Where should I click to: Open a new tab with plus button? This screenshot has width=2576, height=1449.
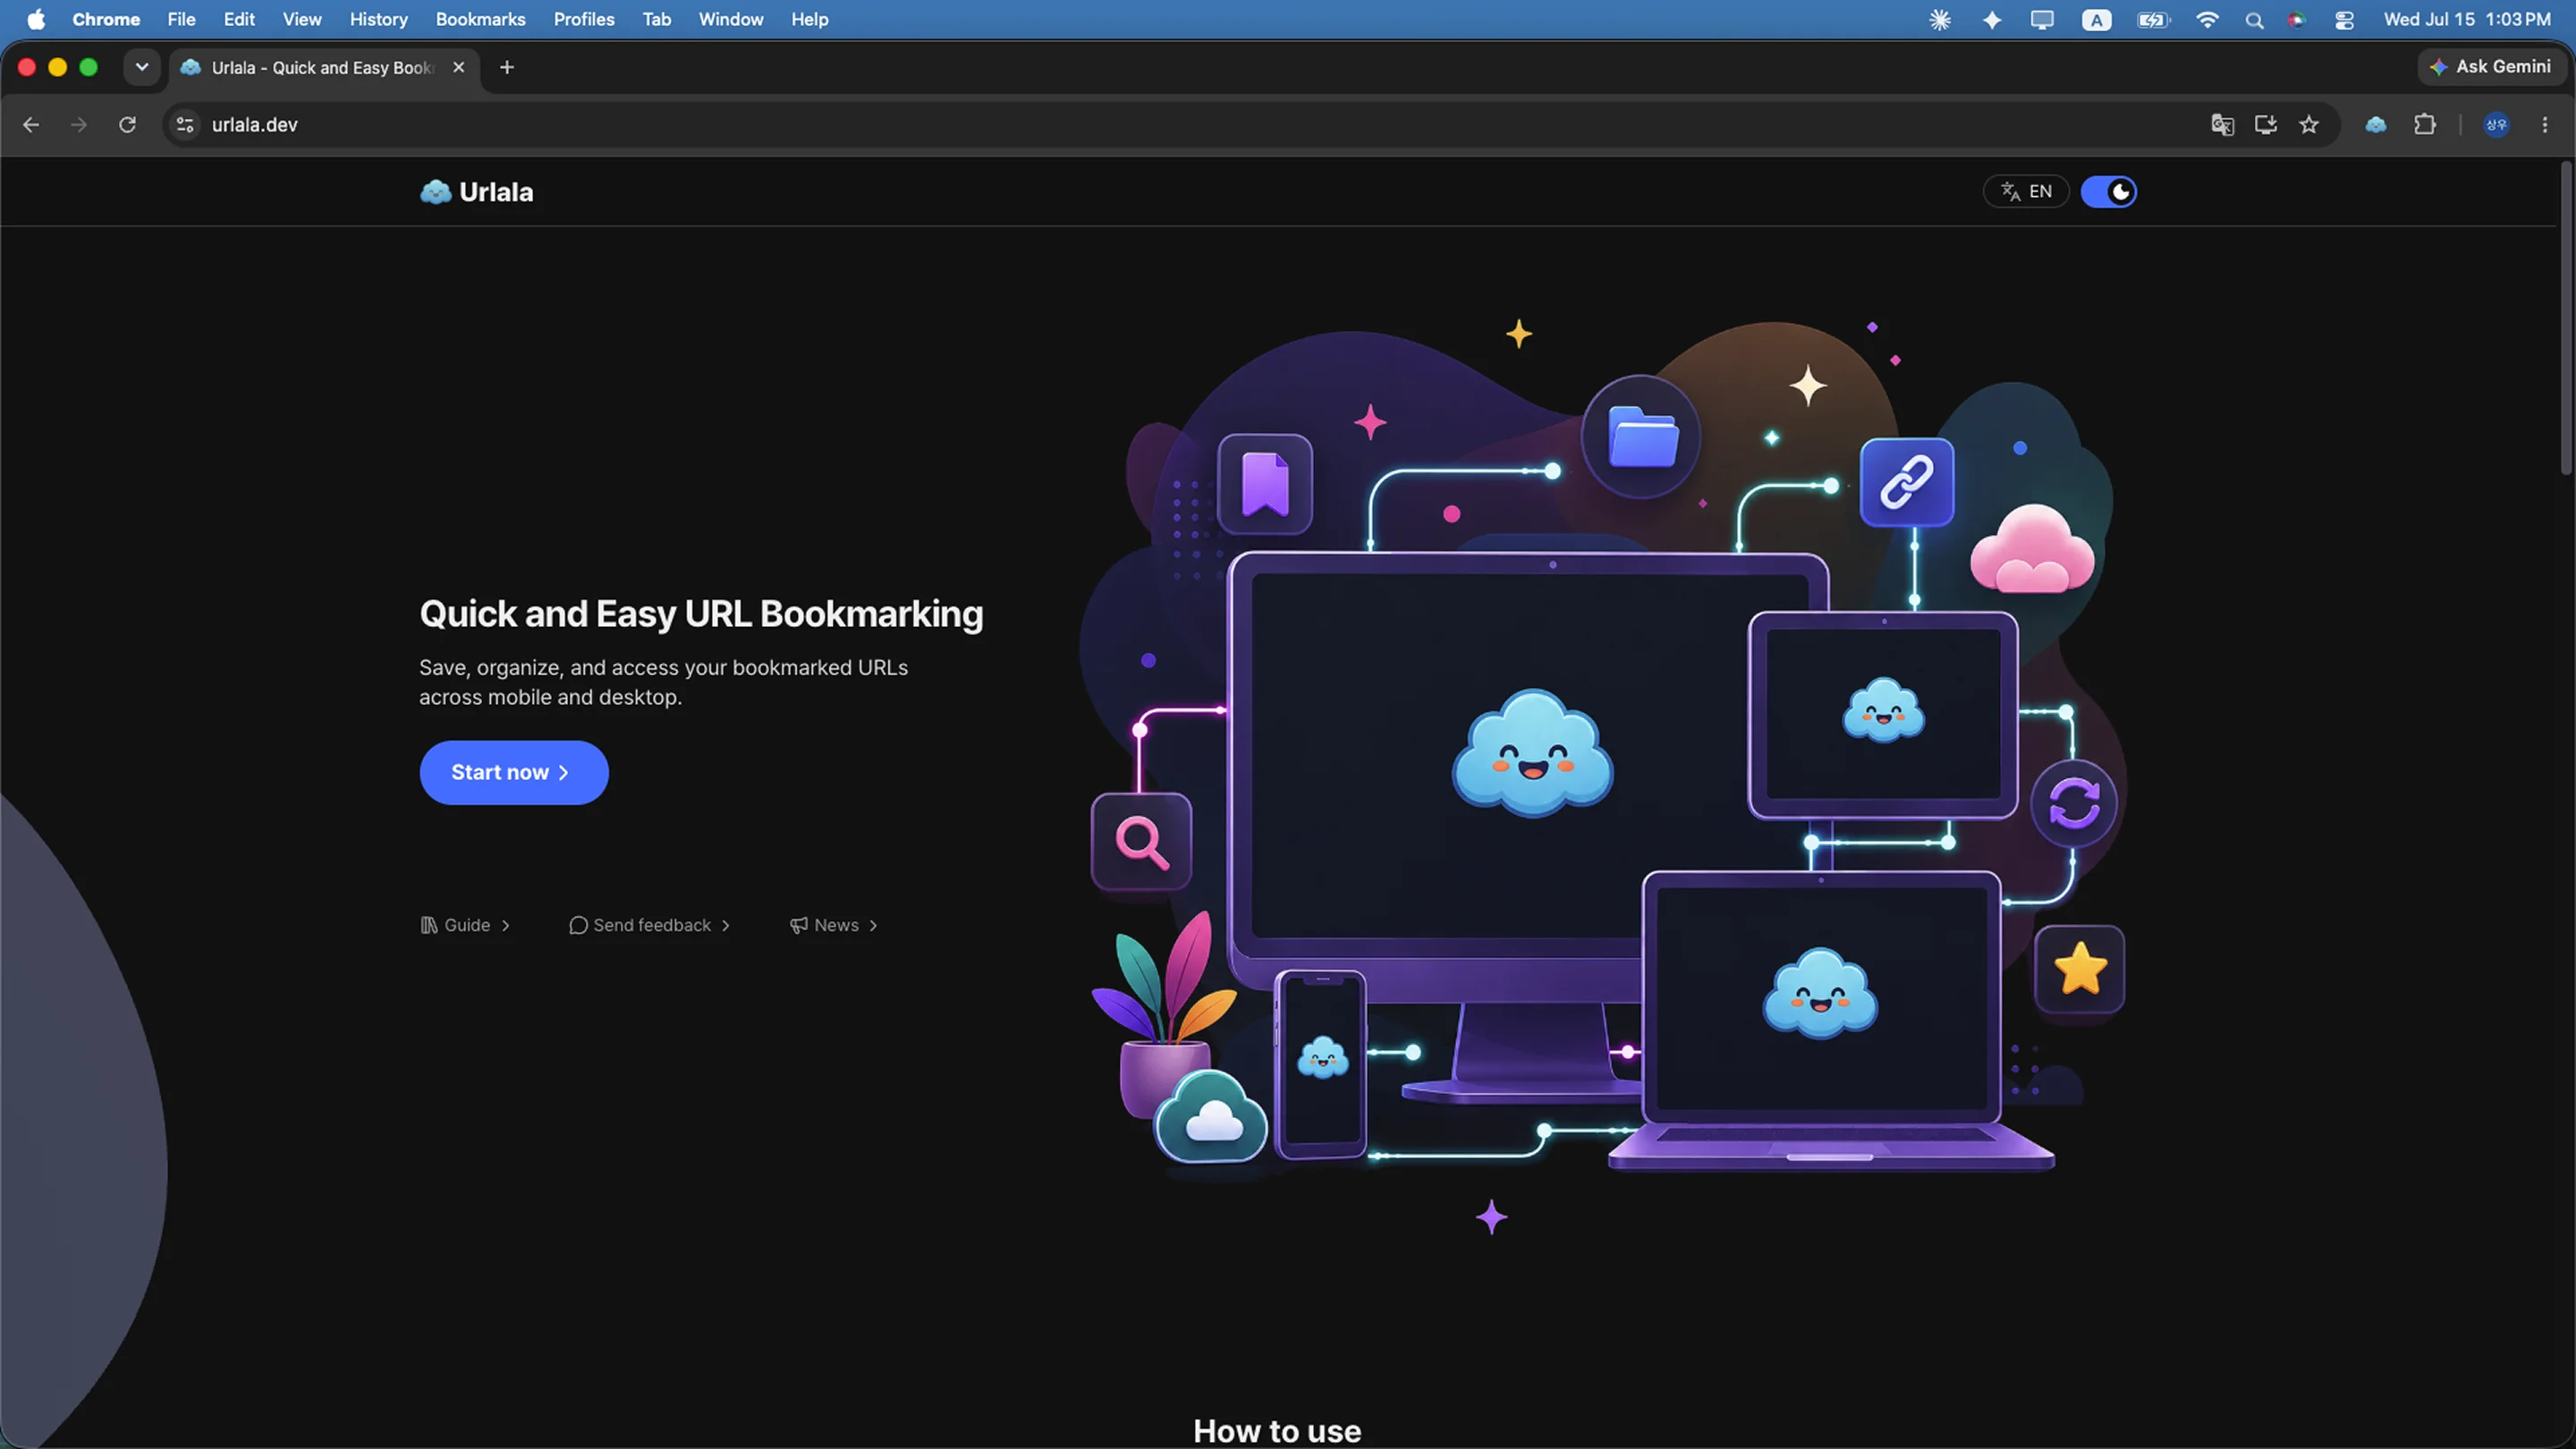pyautogui.click(x=507, y=67)
